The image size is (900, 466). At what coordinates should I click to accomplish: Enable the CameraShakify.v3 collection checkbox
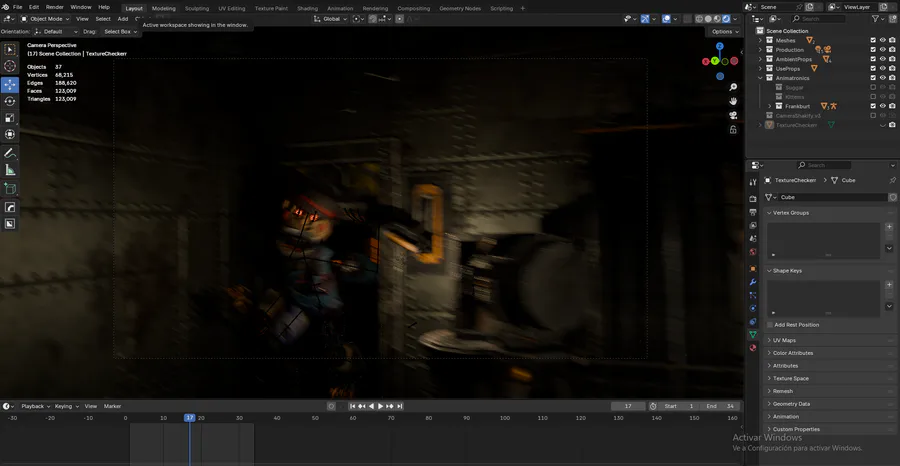873,115
